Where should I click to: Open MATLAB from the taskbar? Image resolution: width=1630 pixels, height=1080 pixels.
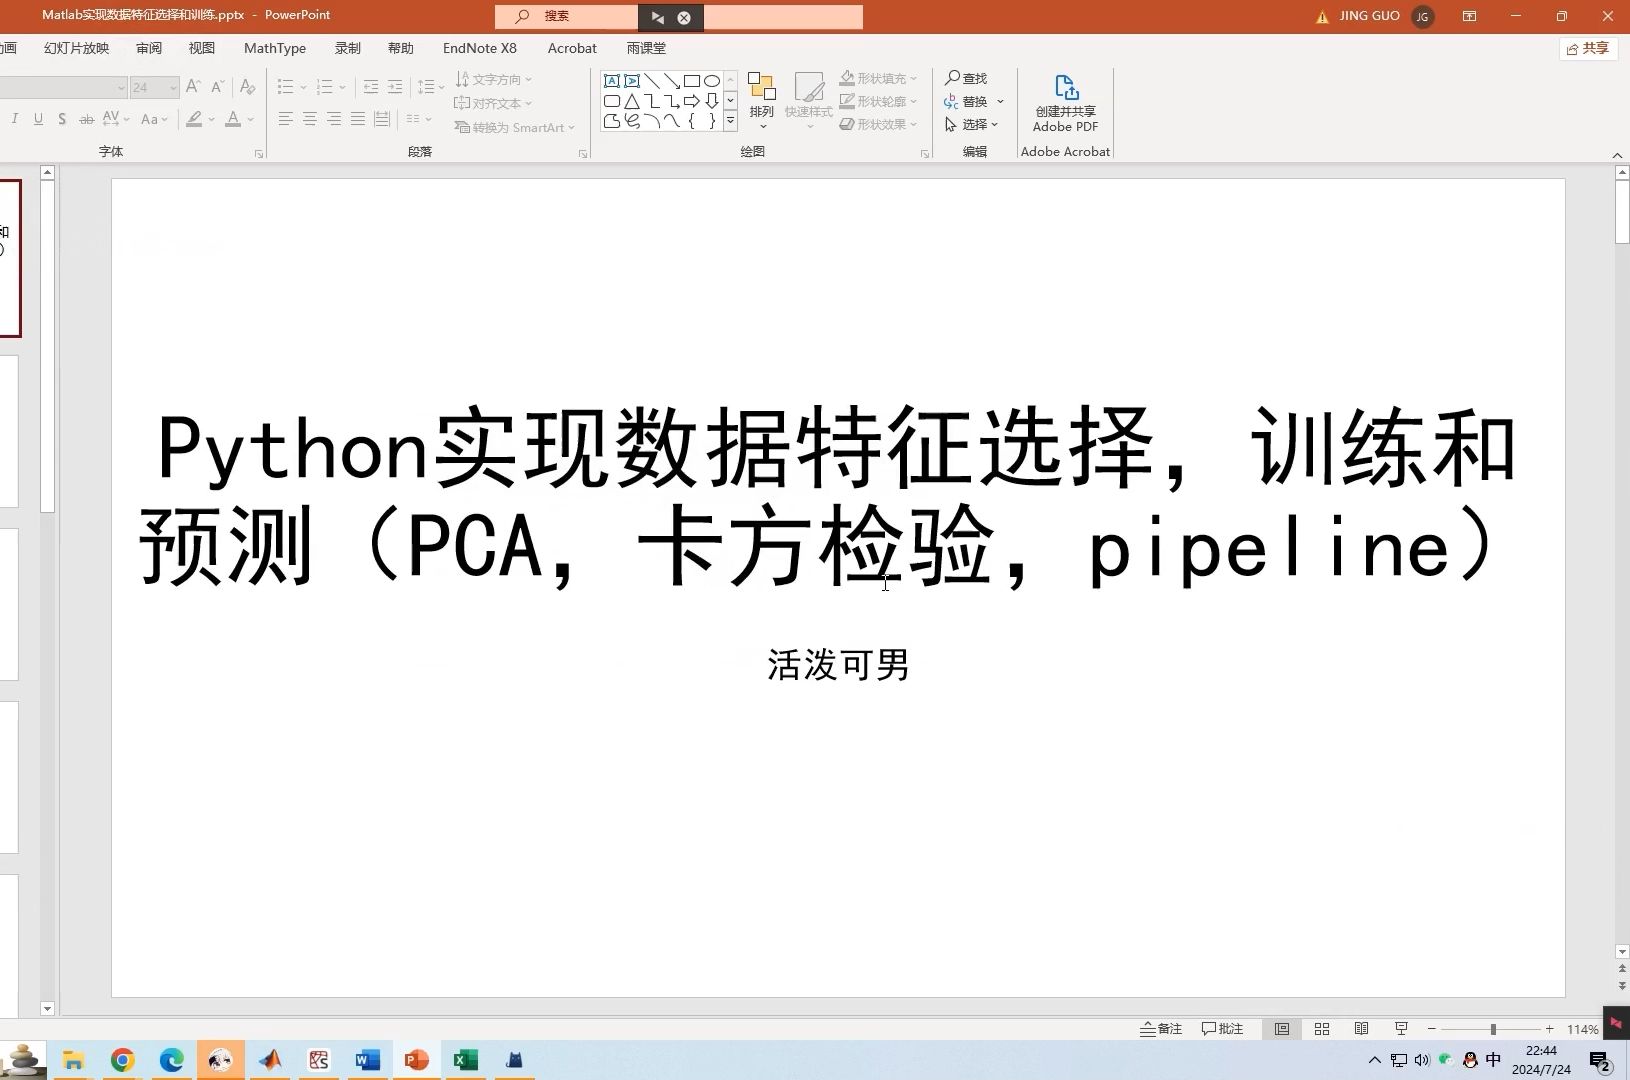click(270, 1060)
